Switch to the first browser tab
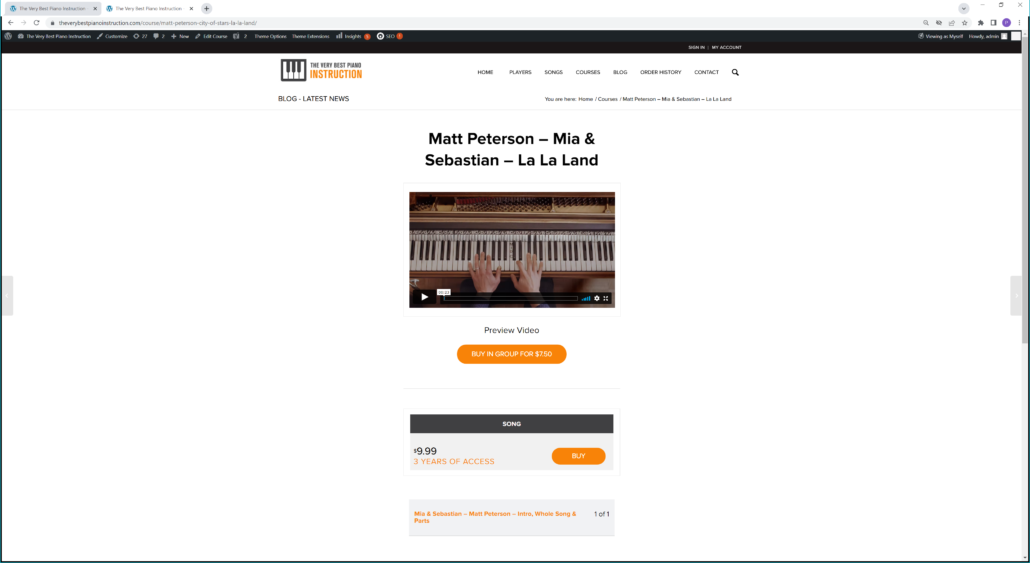The height and width of the screenshot is (563, 1030). point(53,9)
